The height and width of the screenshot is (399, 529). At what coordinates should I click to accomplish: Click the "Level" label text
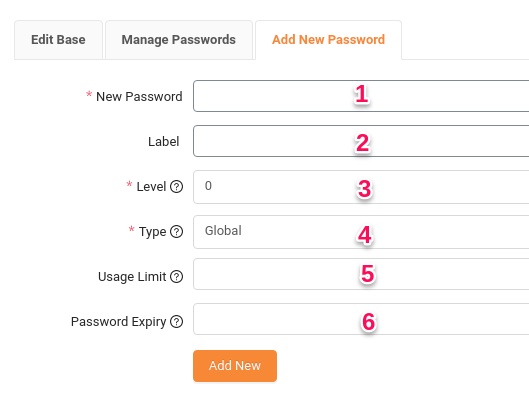(151, 187)
